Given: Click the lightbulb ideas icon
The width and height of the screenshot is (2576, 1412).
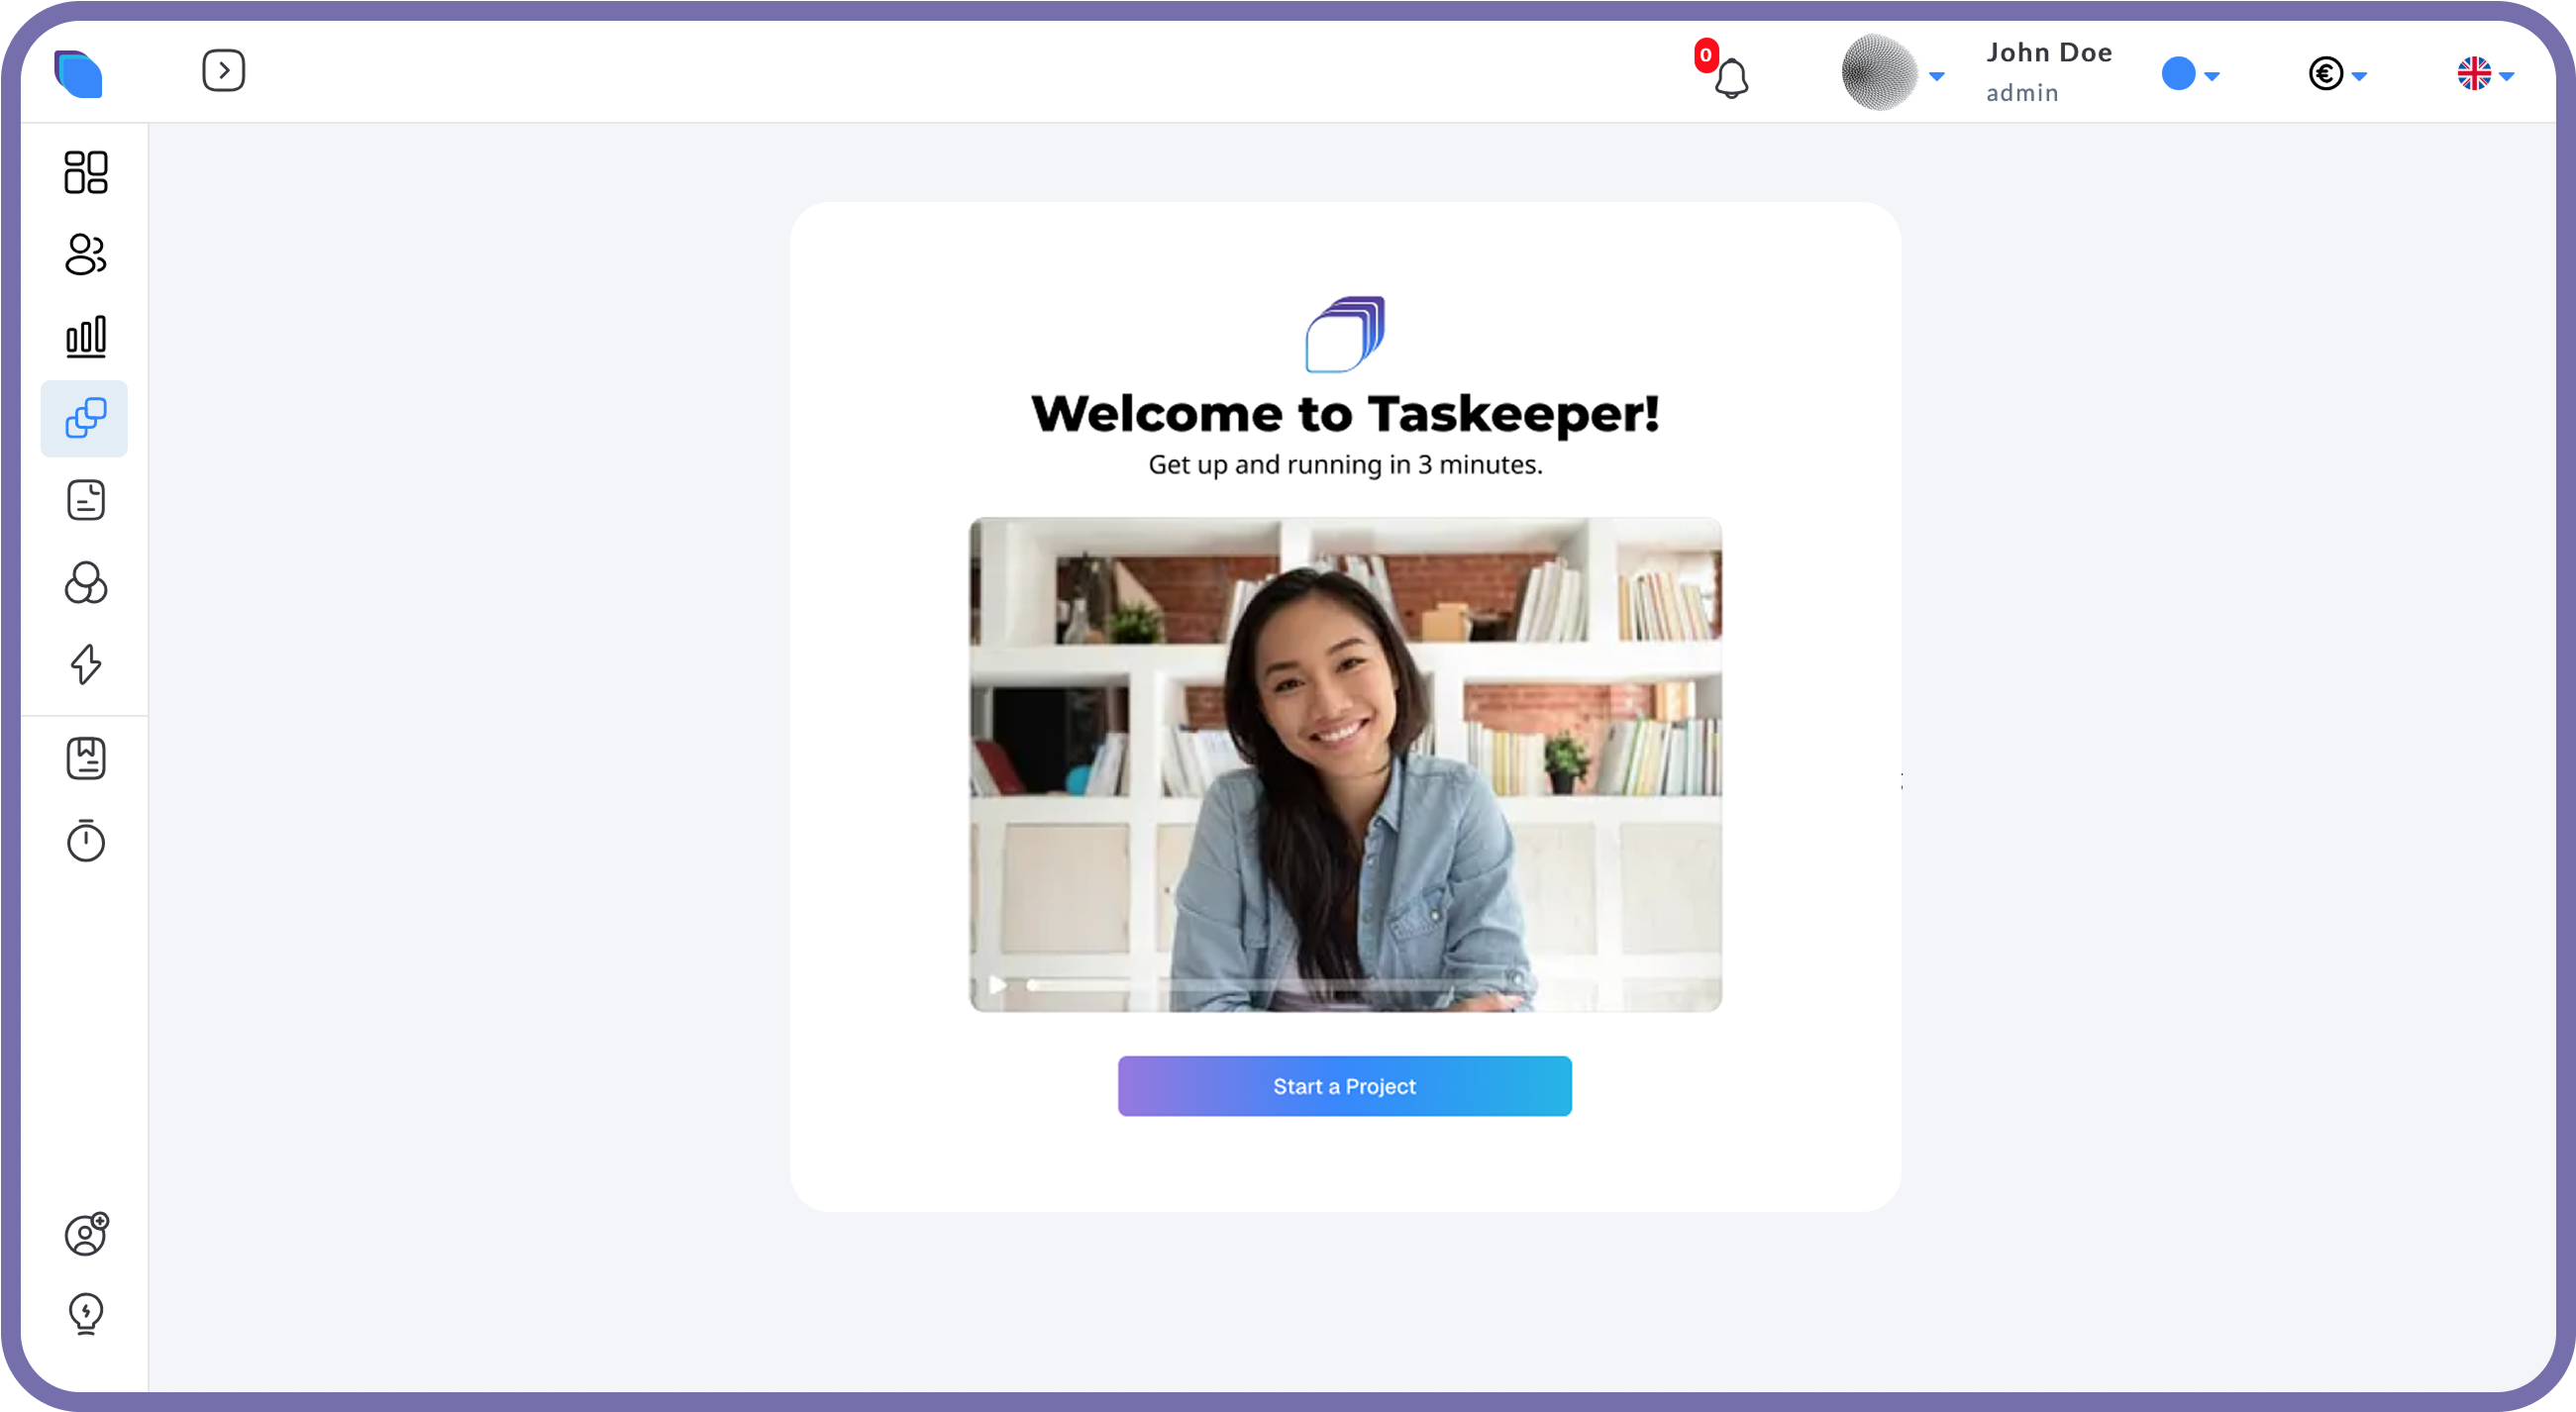Looking at the screenshot, I should click(85, 1314).
